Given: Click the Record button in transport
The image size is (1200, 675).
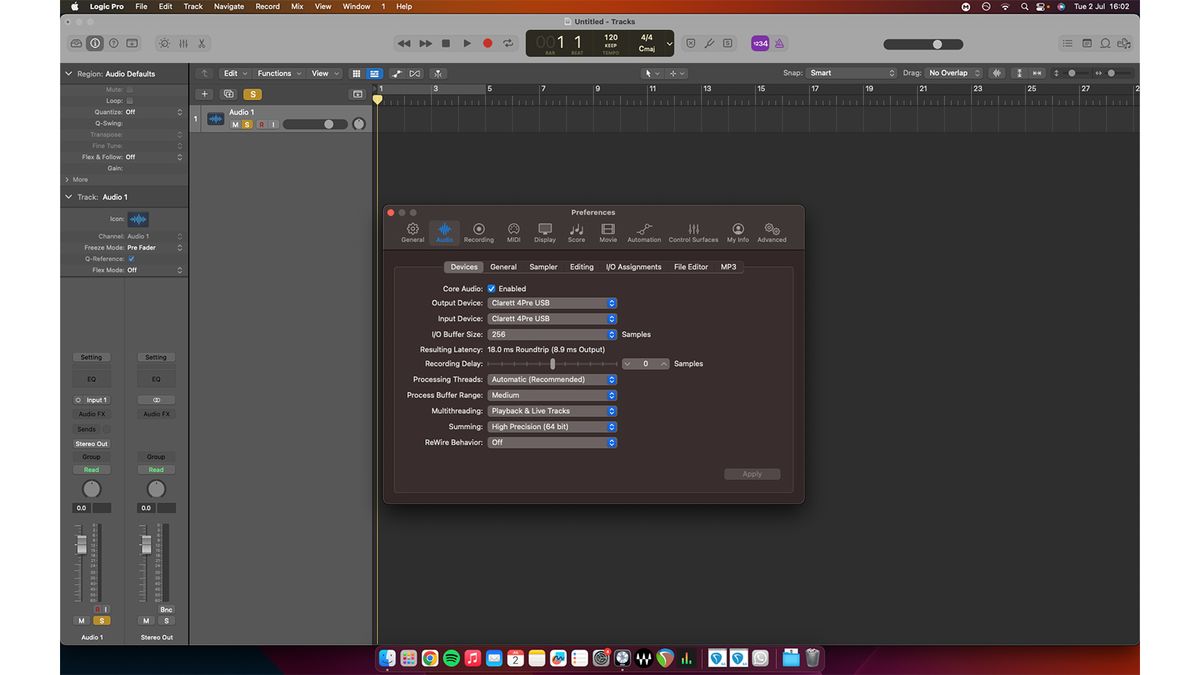Looking at the screenshot, I should [x=487, y=43].
